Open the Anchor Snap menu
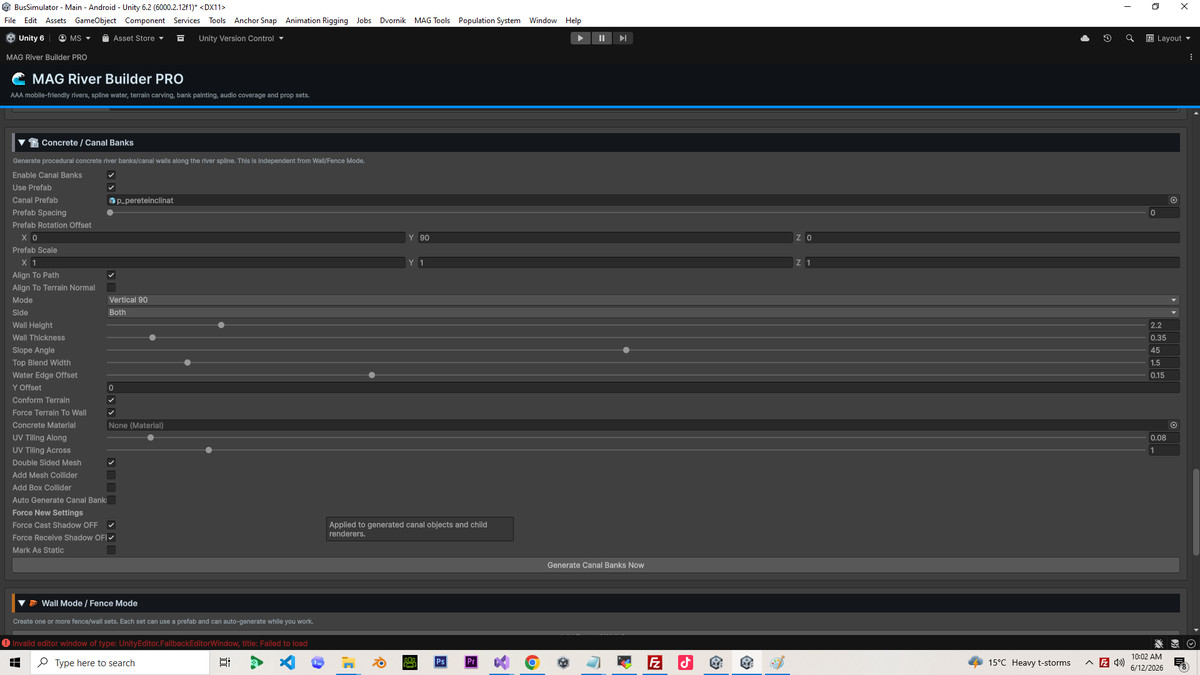Image resolution: width=1200 pixels, height=675 pixels. pyautogui.click(x=255, y=20)
